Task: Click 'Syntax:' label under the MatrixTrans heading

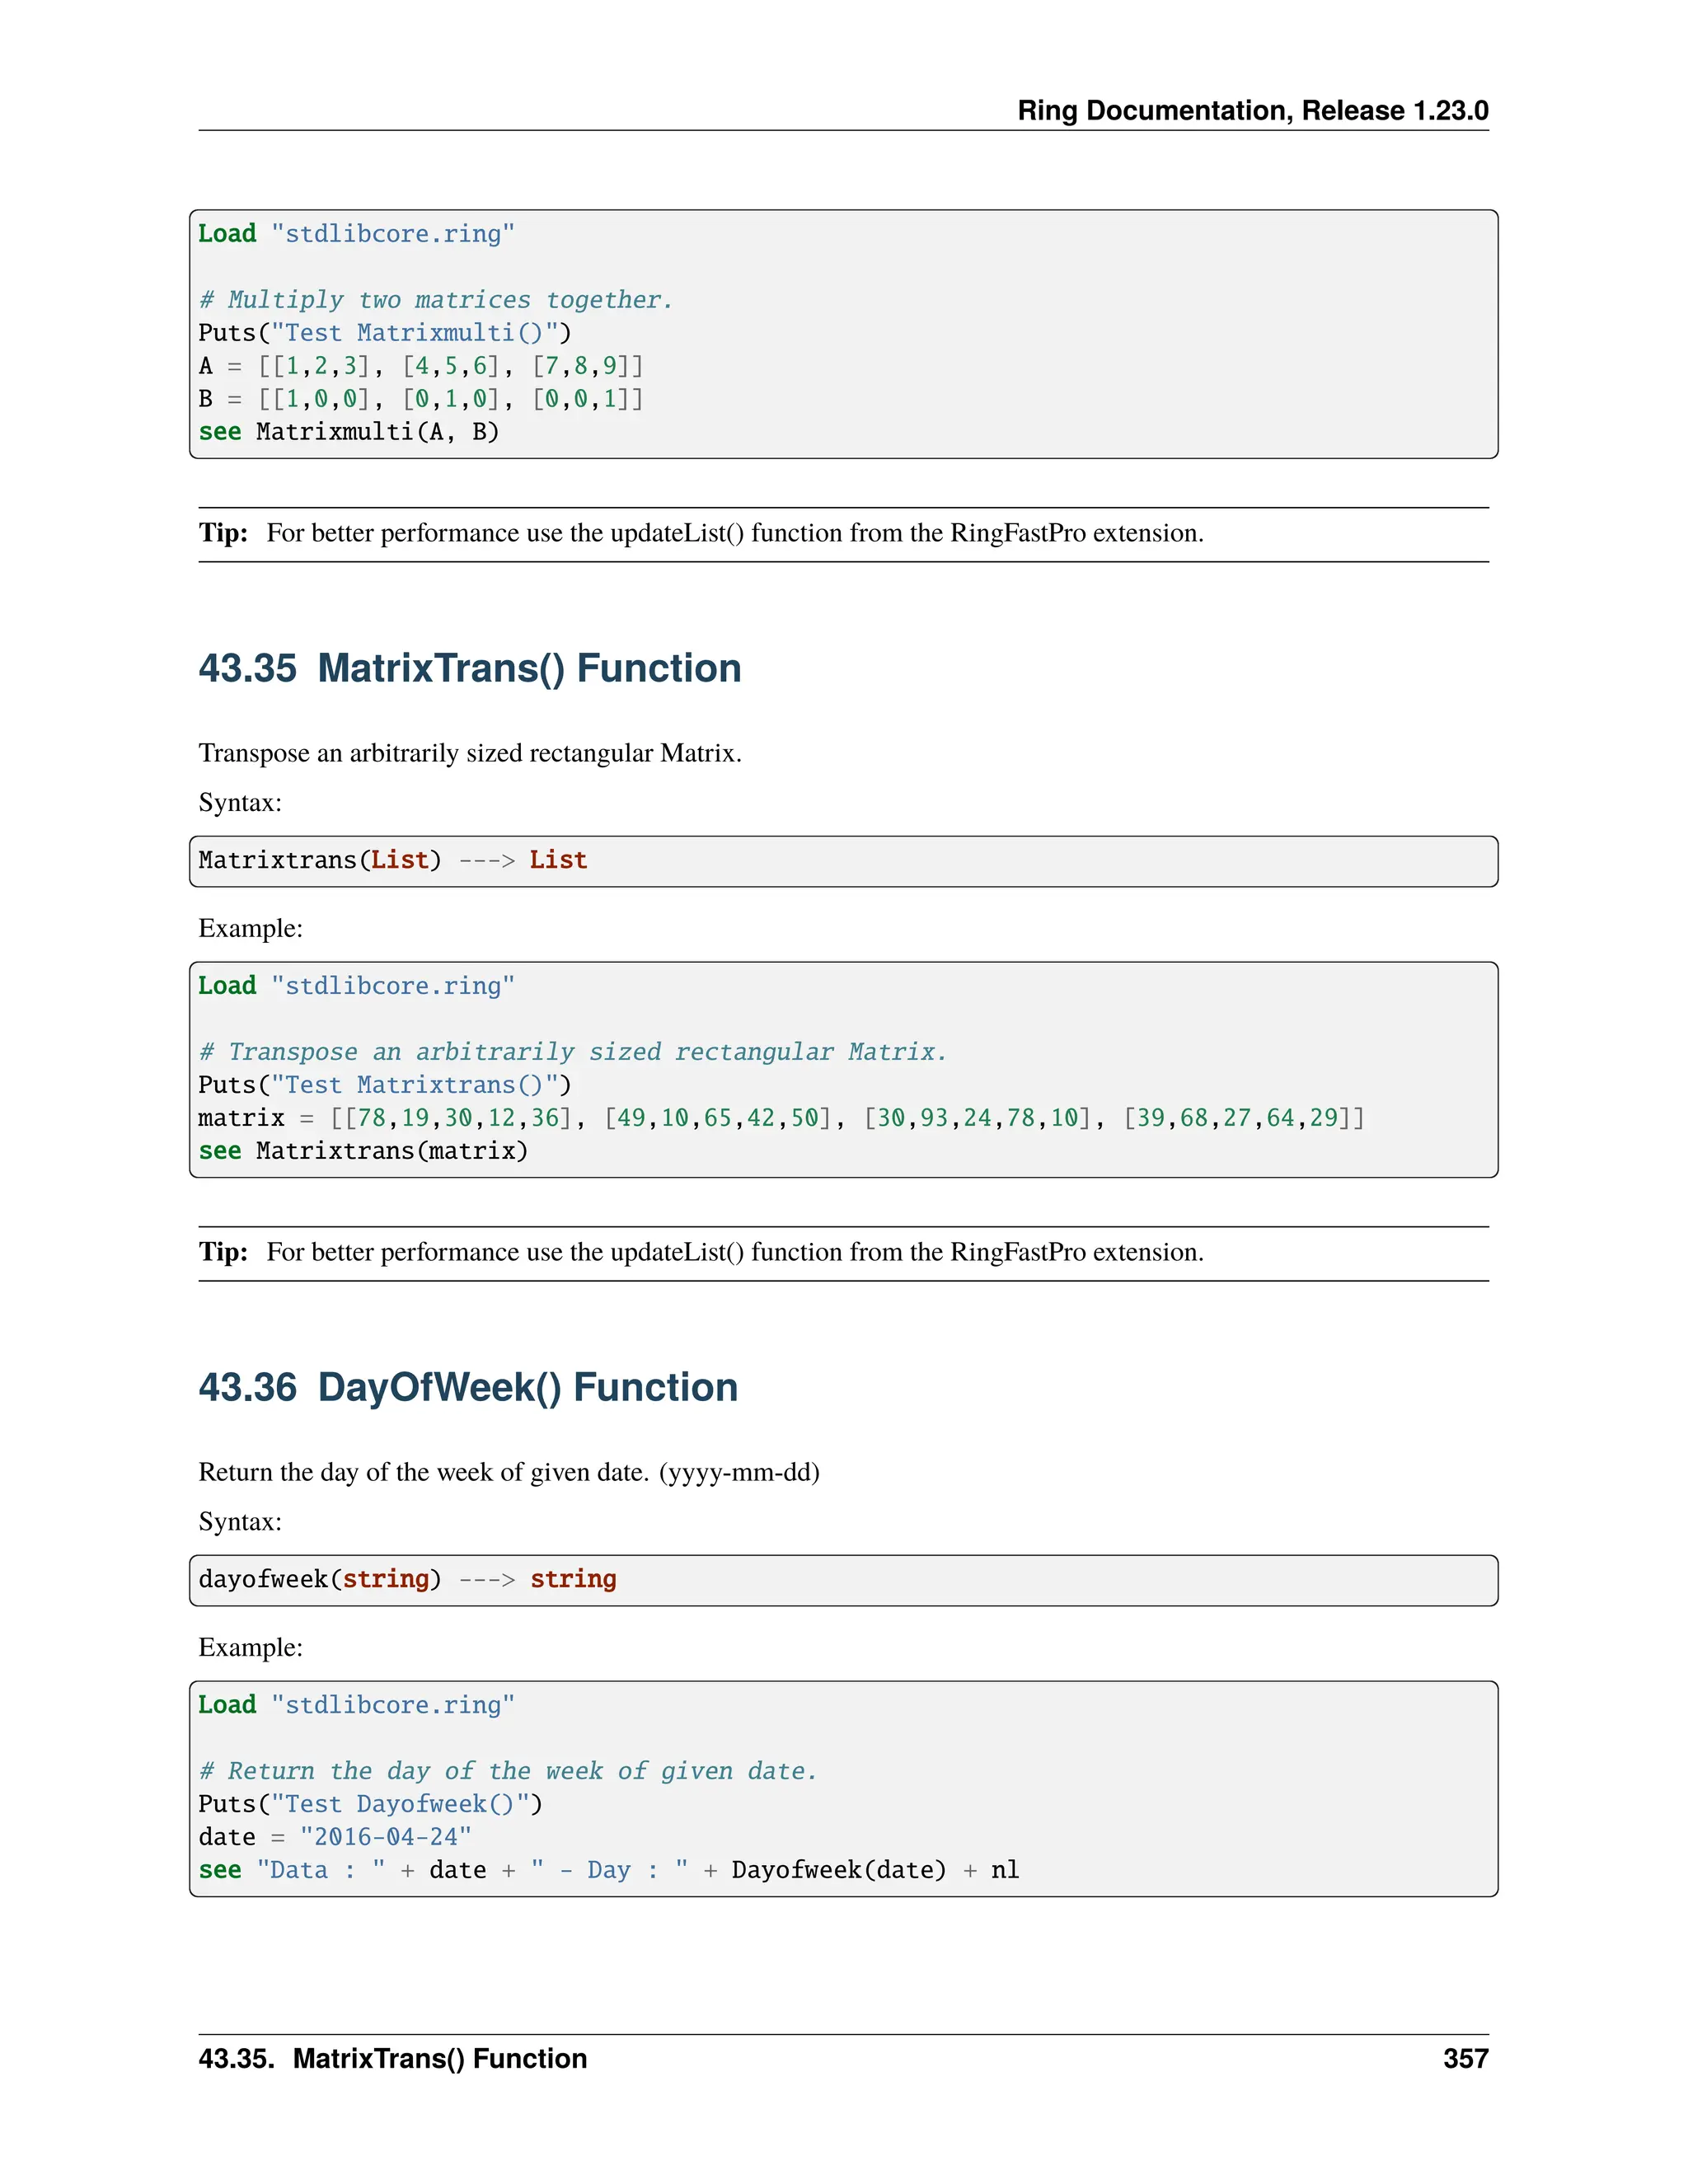Action: 240,803
